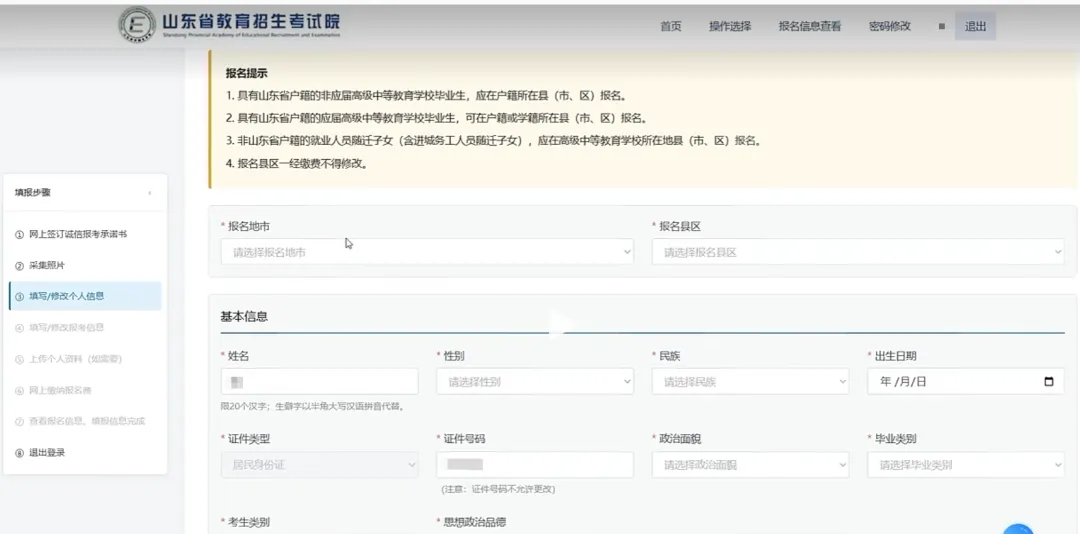Screen dimensions: 1080x534
Task: Click the 退出 button in header
Action: pyautogui.click(x=975, y=27)
